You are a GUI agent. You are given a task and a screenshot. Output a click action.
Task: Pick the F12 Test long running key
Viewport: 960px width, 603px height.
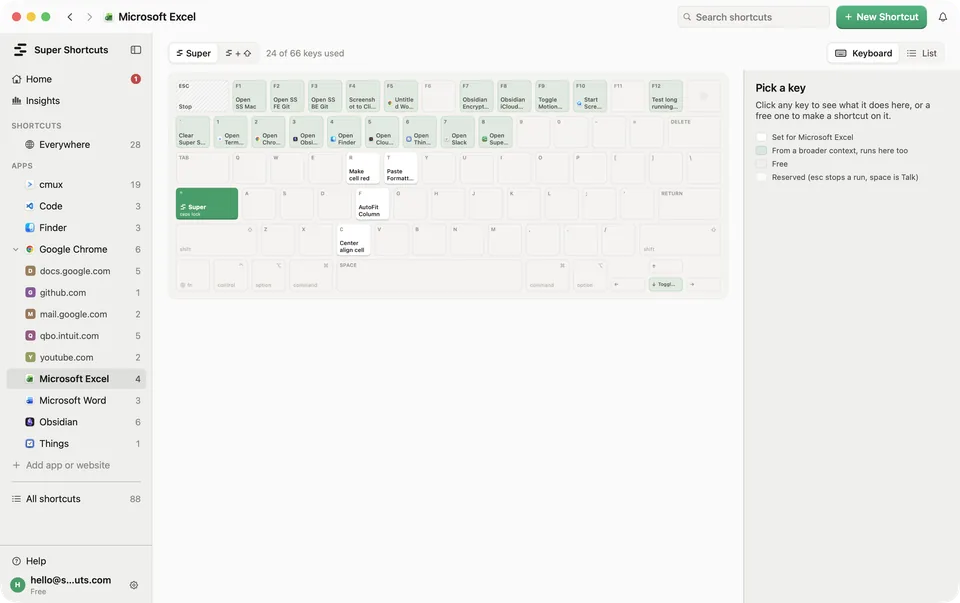[666, 96]
